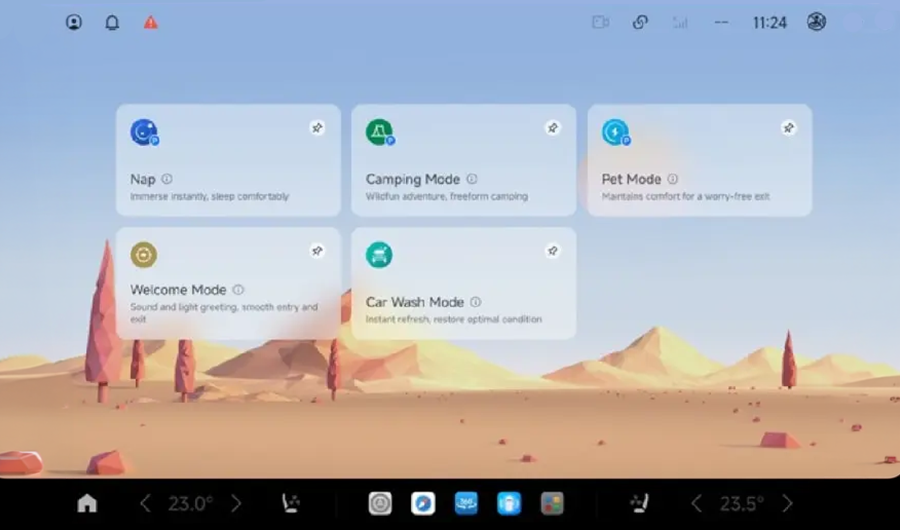Viewport: 900px width, 530px height.
Task: Show info for Car Wash Mode
Action: 475,302
